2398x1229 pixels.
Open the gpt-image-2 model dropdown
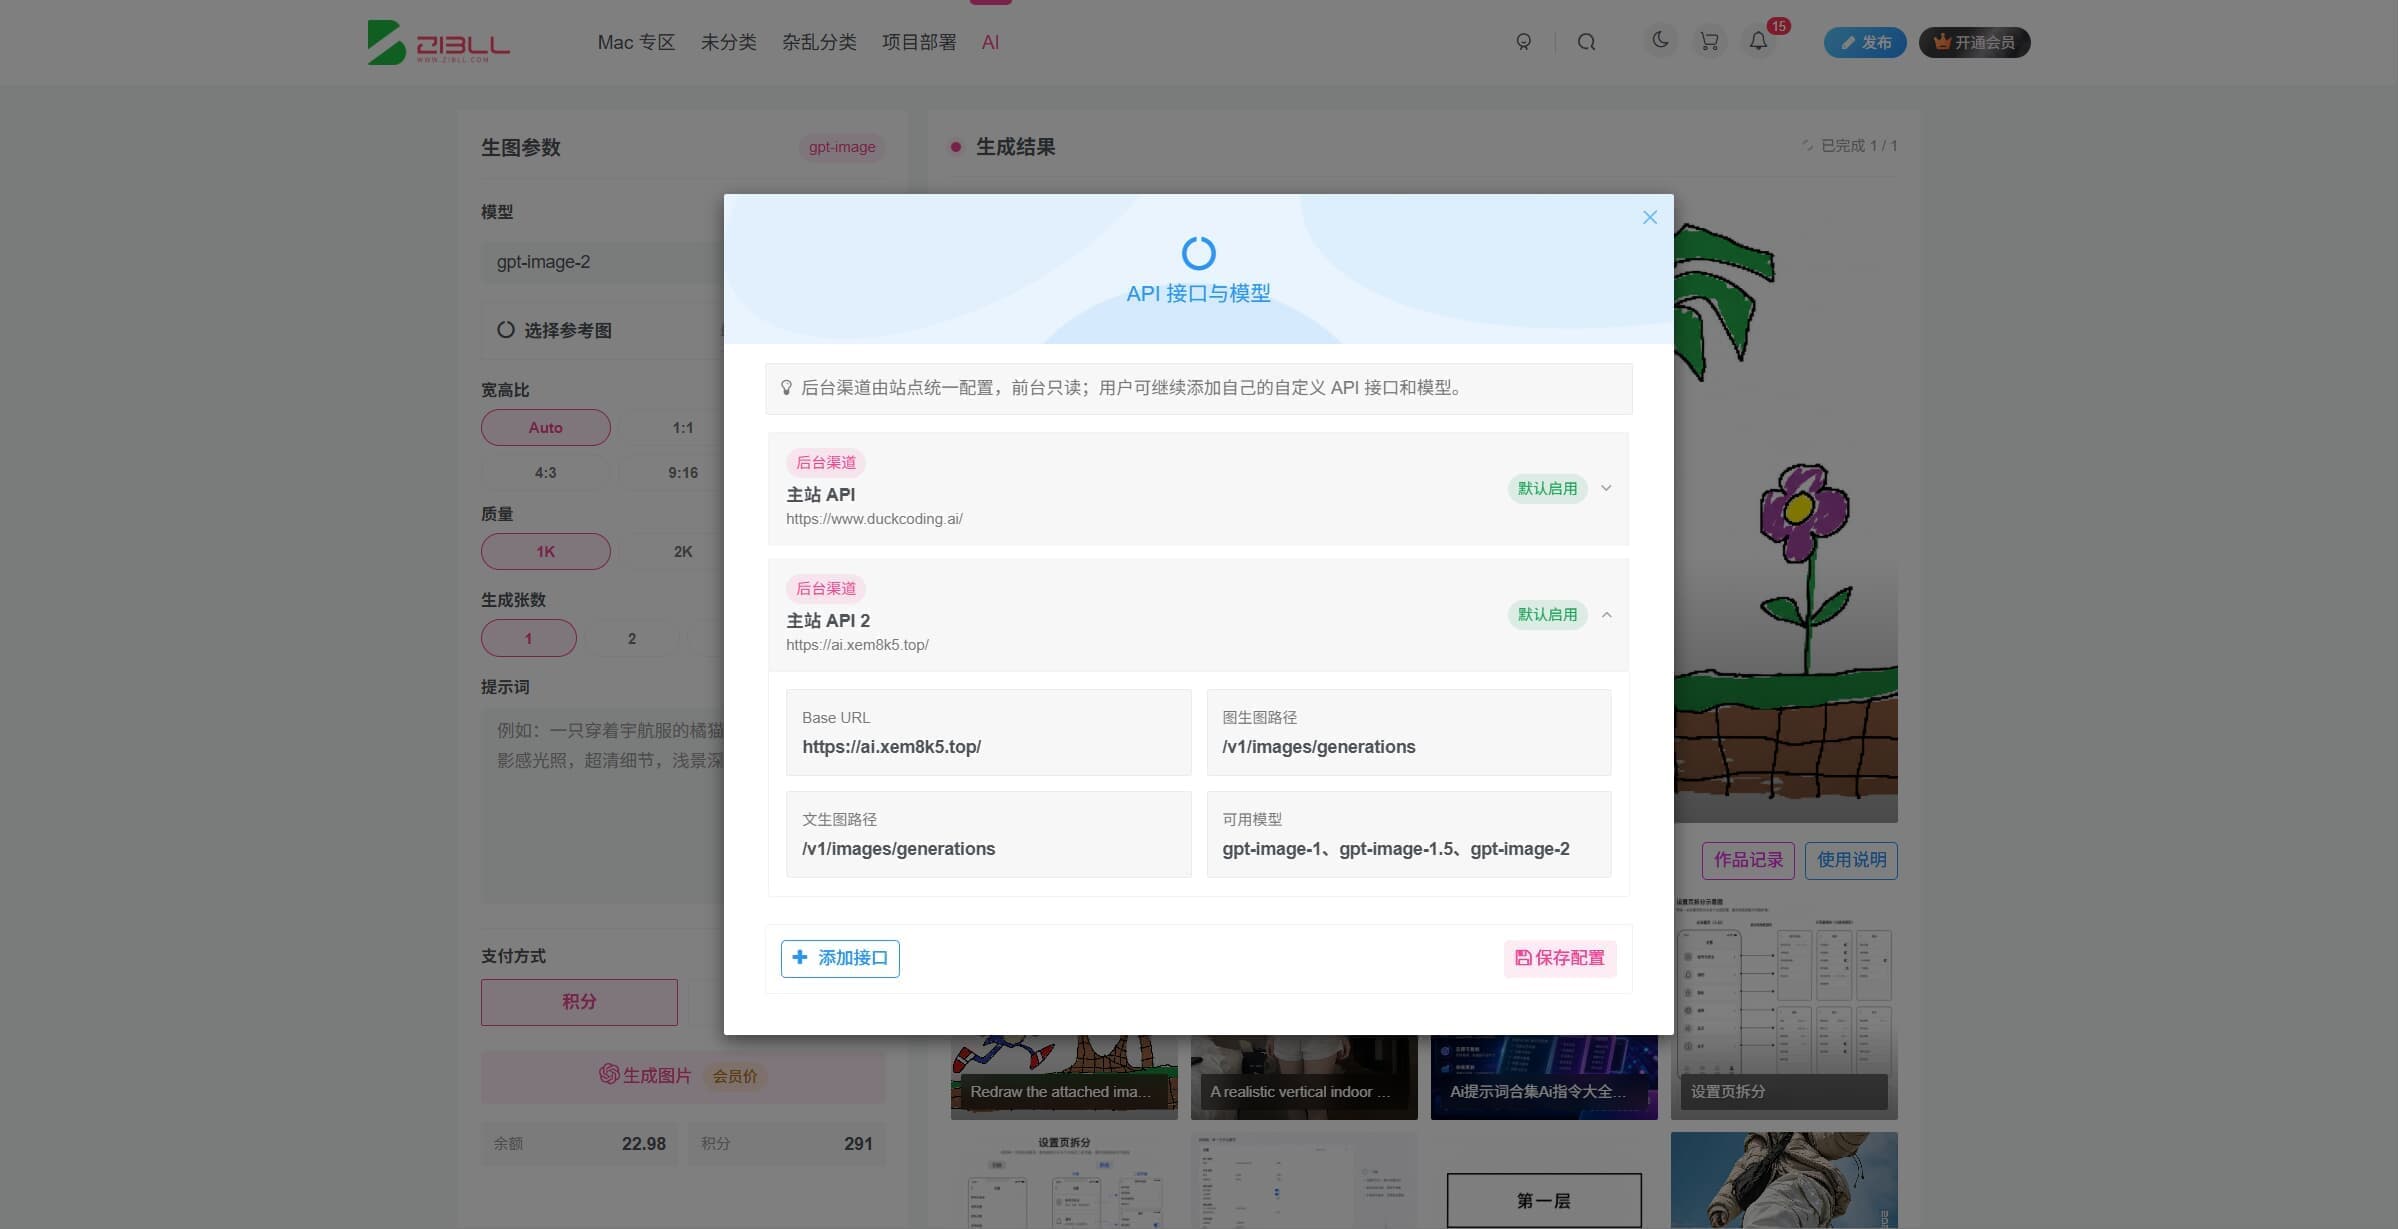[602, 262]
